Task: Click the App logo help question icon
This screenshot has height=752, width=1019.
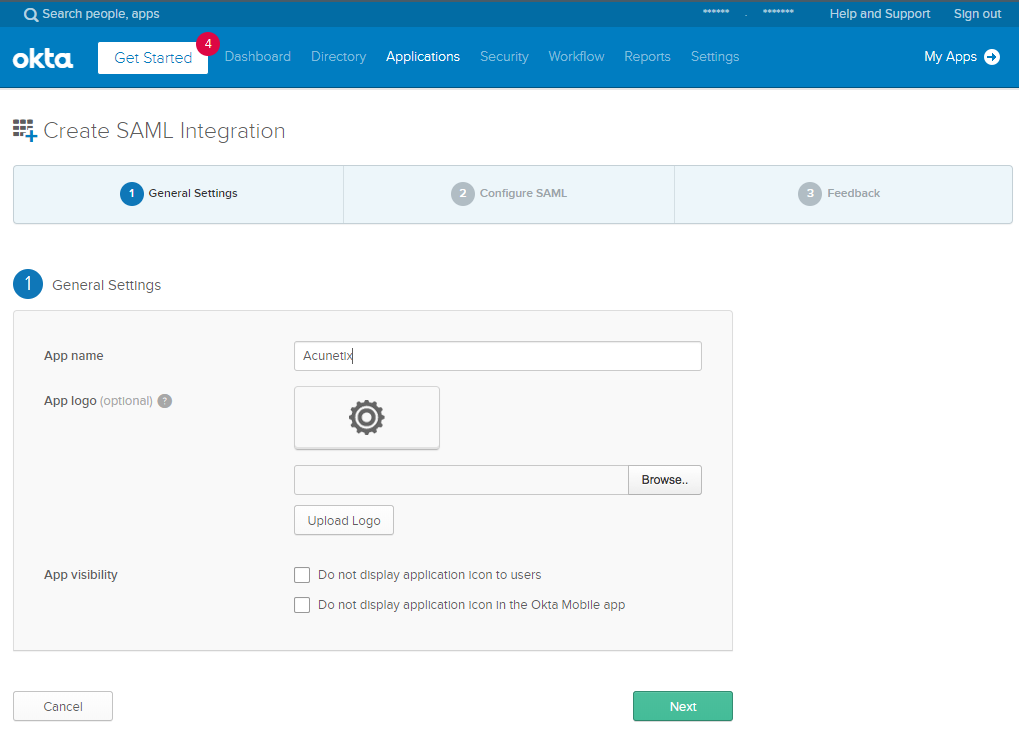Action: [x=165, y=401]
